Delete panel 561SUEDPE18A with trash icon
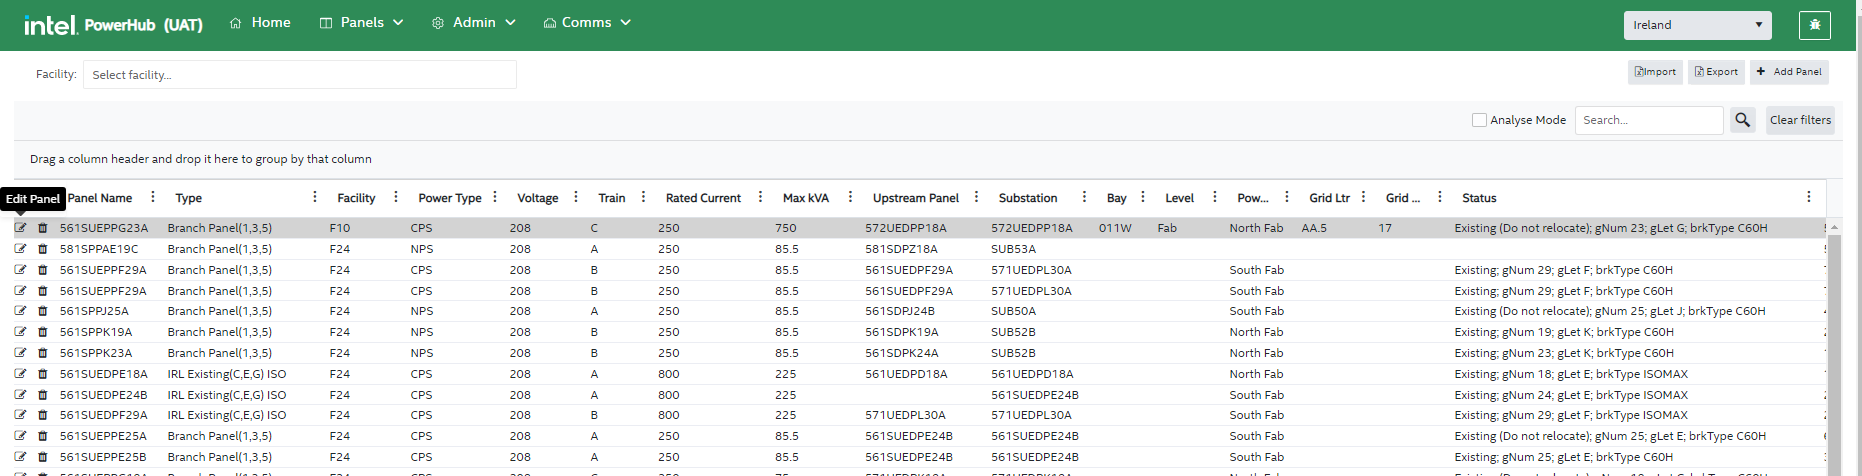The image size is (1862, 476). [43, 374]
